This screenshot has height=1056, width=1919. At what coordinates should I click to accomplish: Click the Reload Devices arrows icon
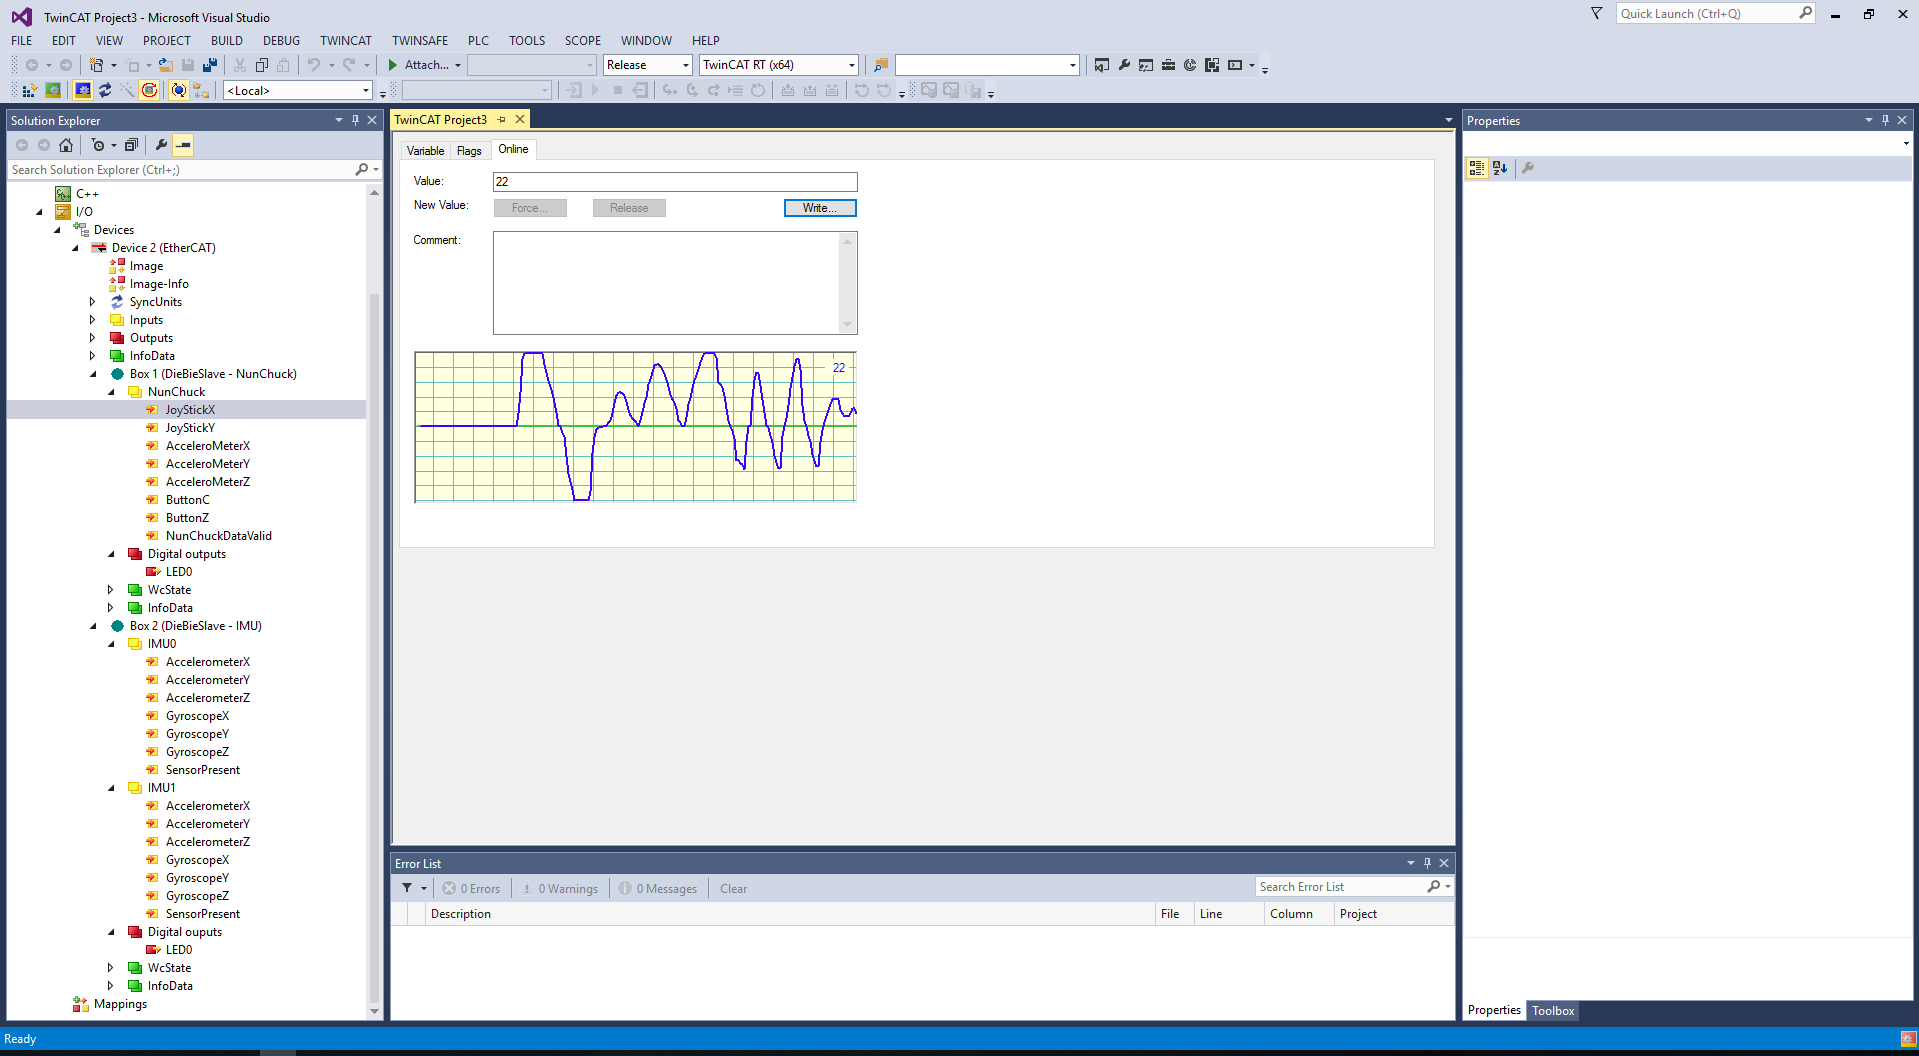105,91
